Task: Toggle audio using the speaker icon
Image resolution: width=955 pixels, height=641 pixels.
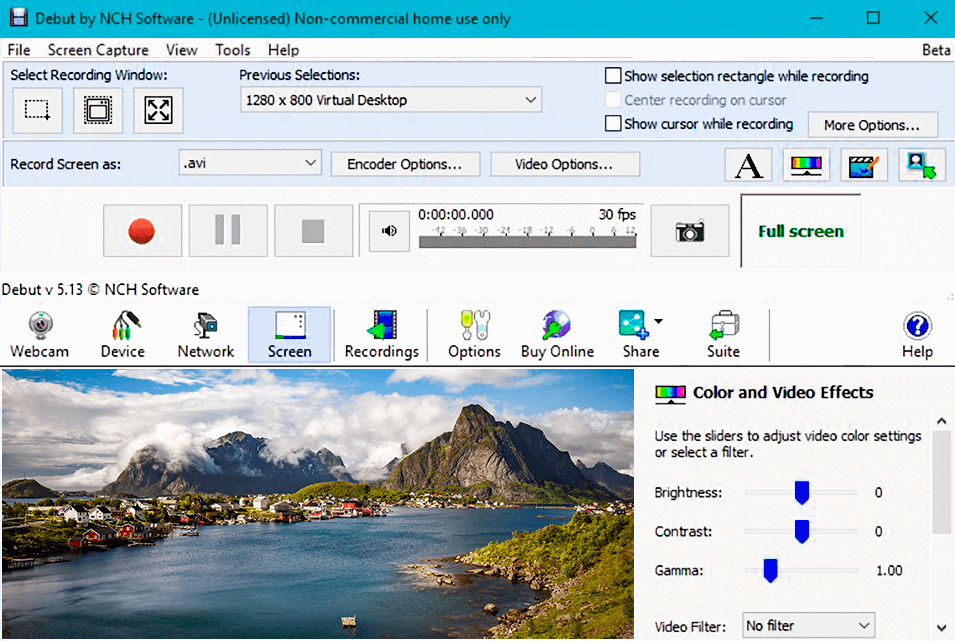Action: point(388,230)
